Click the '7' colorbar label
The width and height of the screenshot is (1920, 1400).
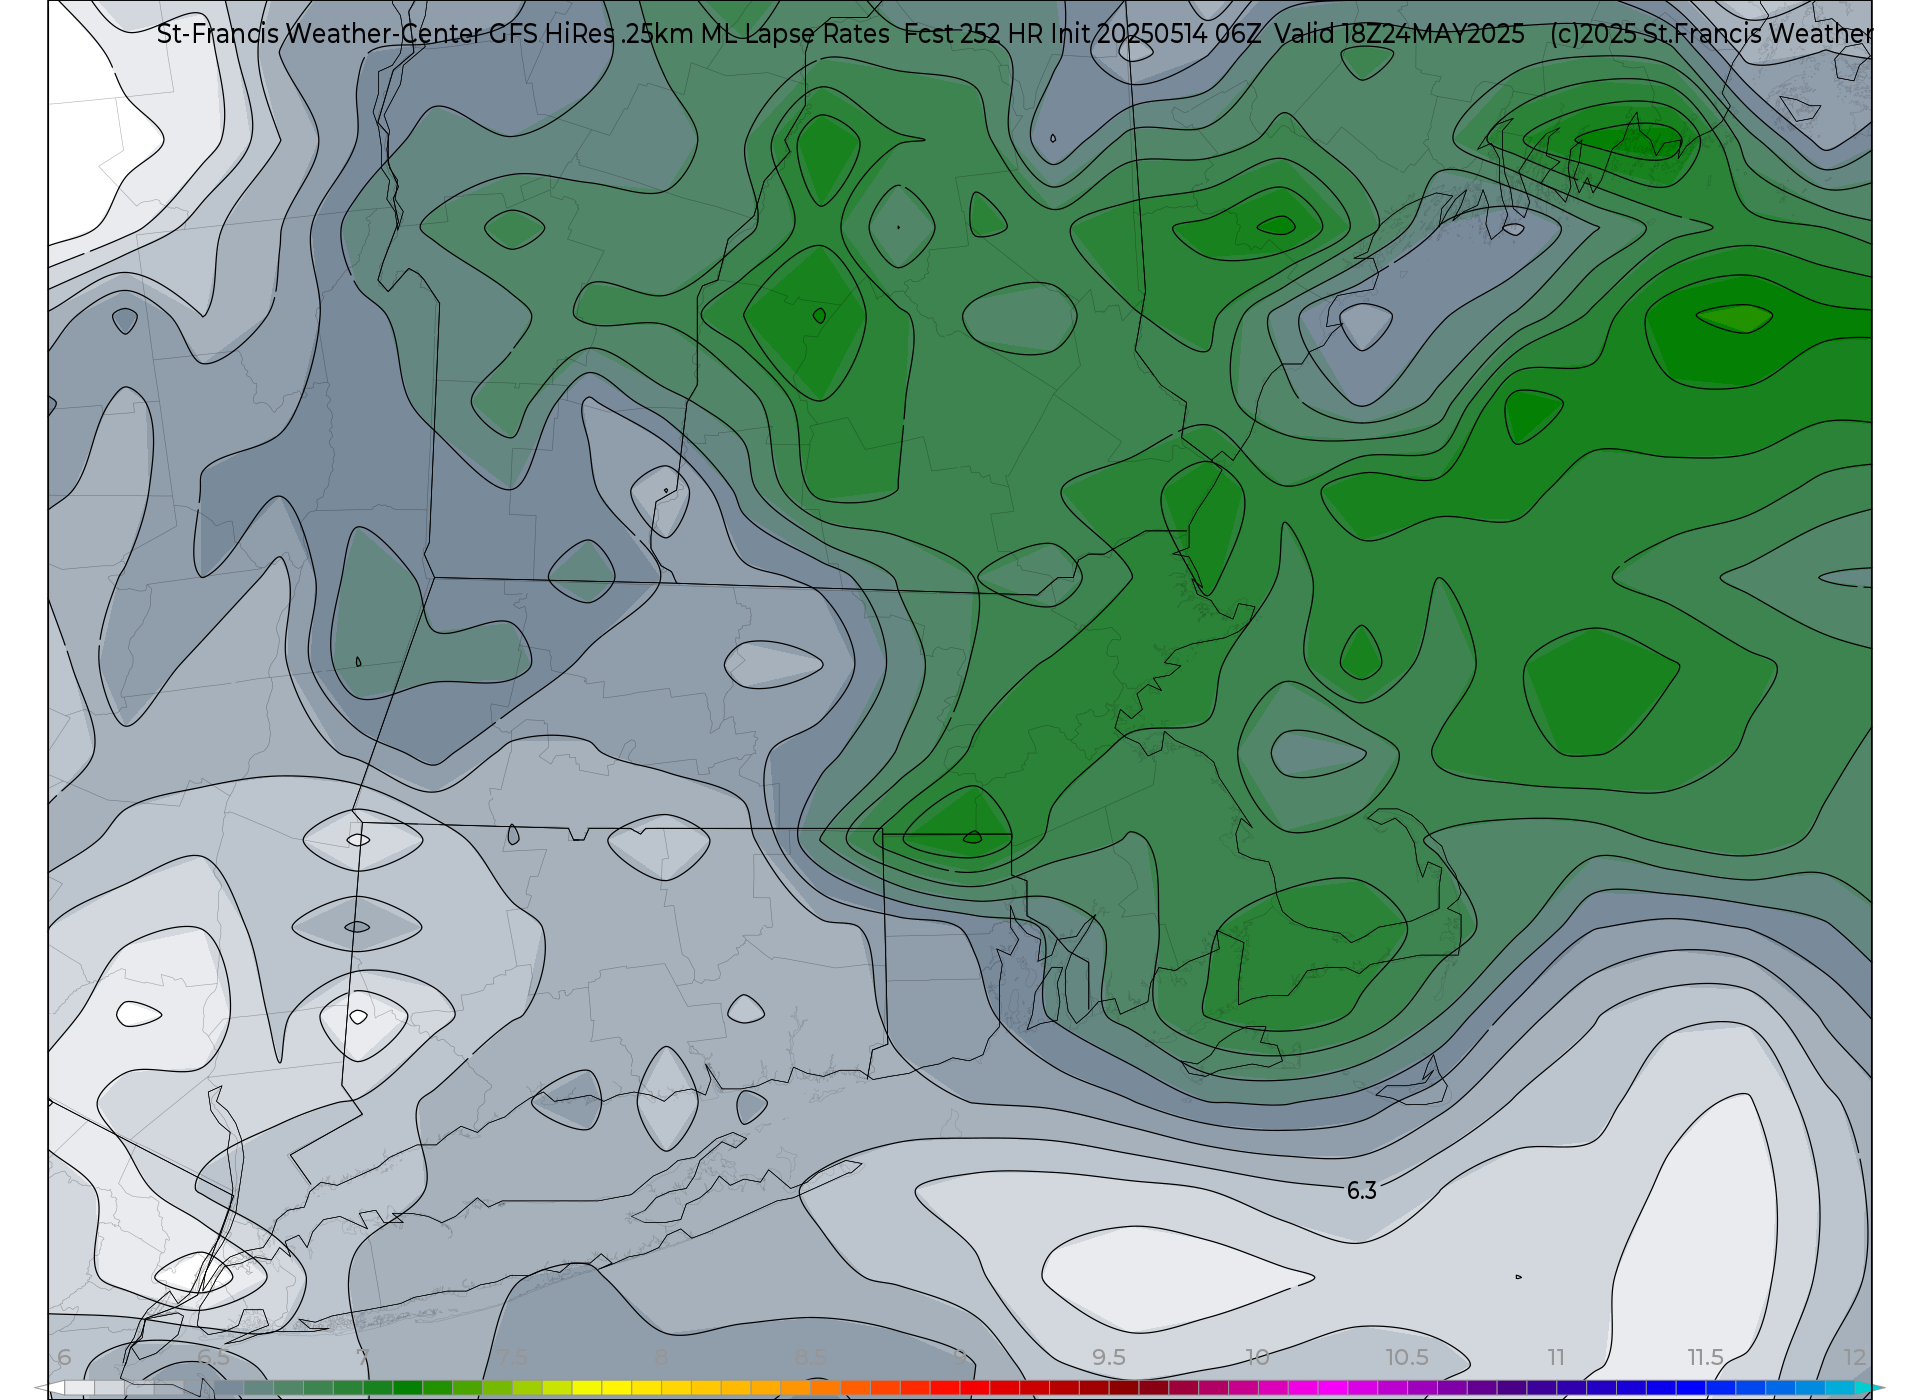[363, 1357]
